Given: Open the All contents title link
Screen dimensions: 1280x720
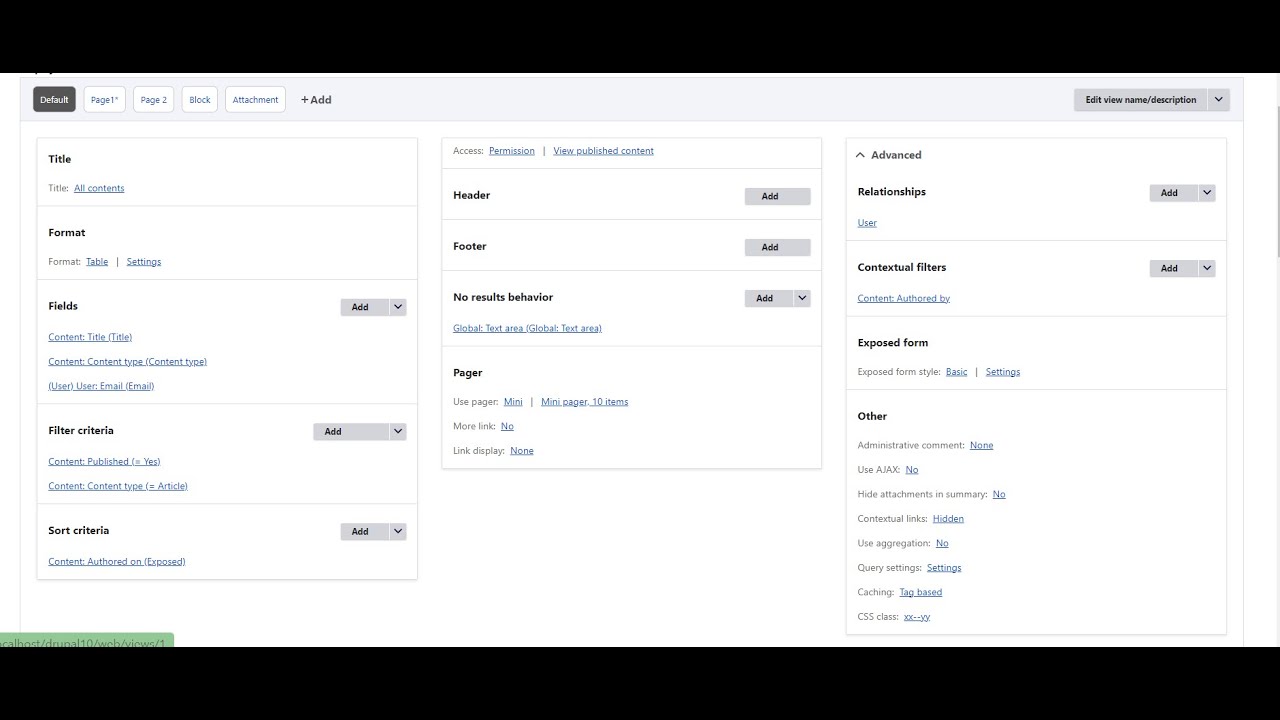Looking at the screenshot, I should (x=99, y=188).
